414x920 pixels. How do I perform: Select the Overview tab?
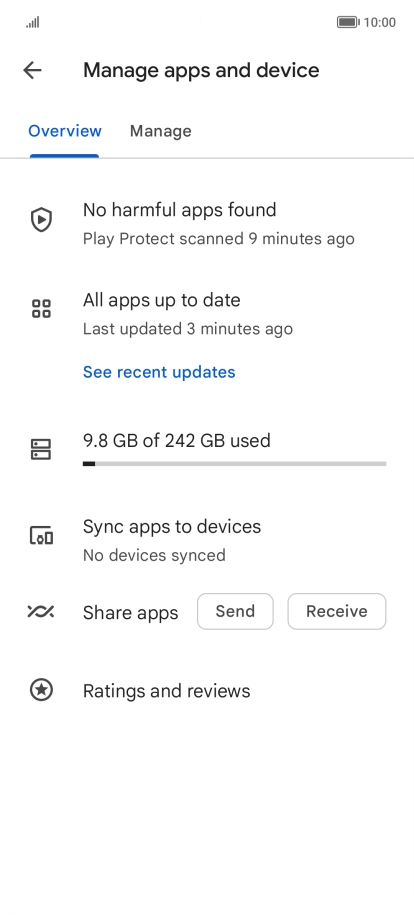pyautogui.click(x=65, y=131)
